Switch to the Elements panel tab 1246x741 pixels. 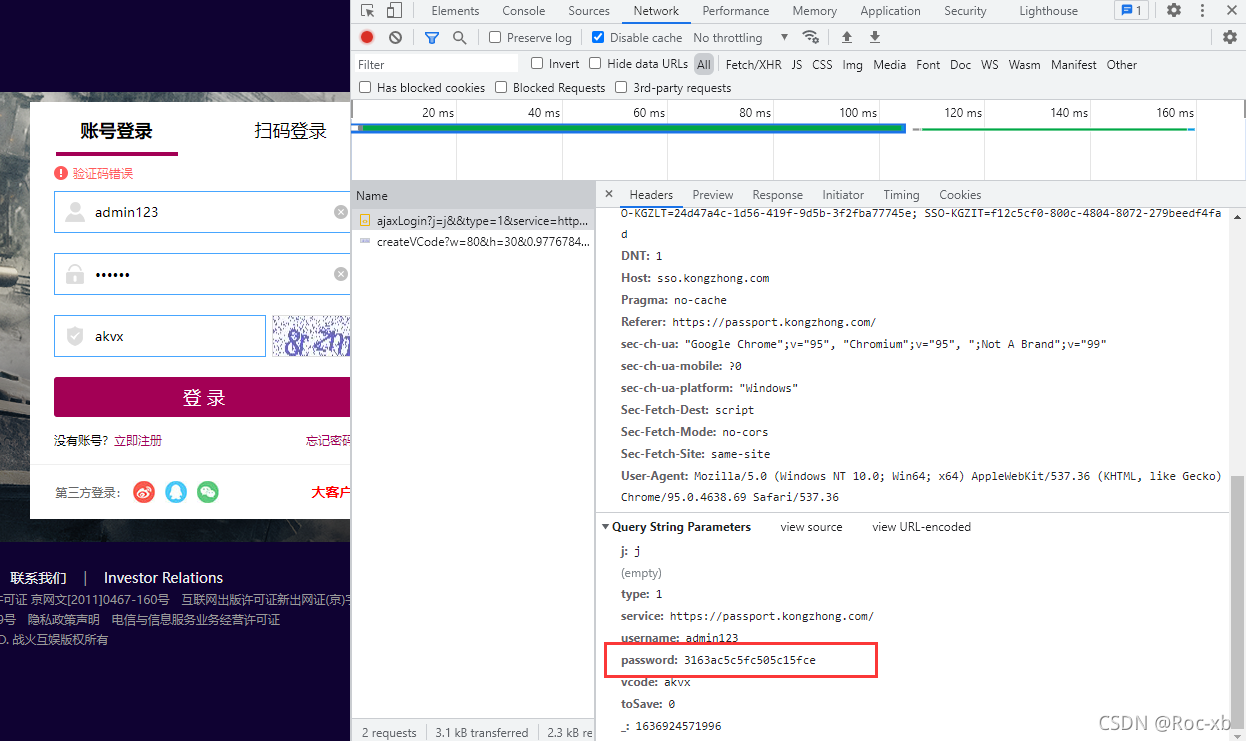pyautogui.click(x=455, y=11)
